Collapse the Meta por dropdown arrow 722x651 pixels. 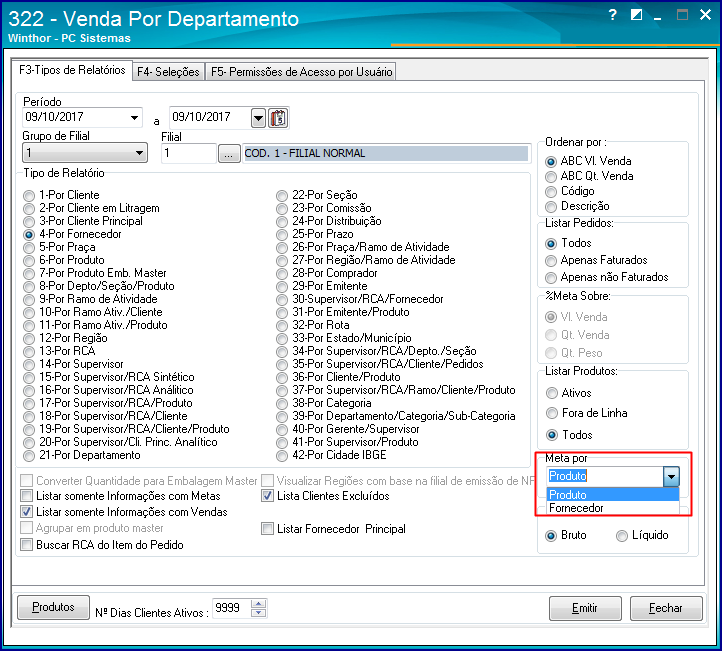tap(671, 477)
